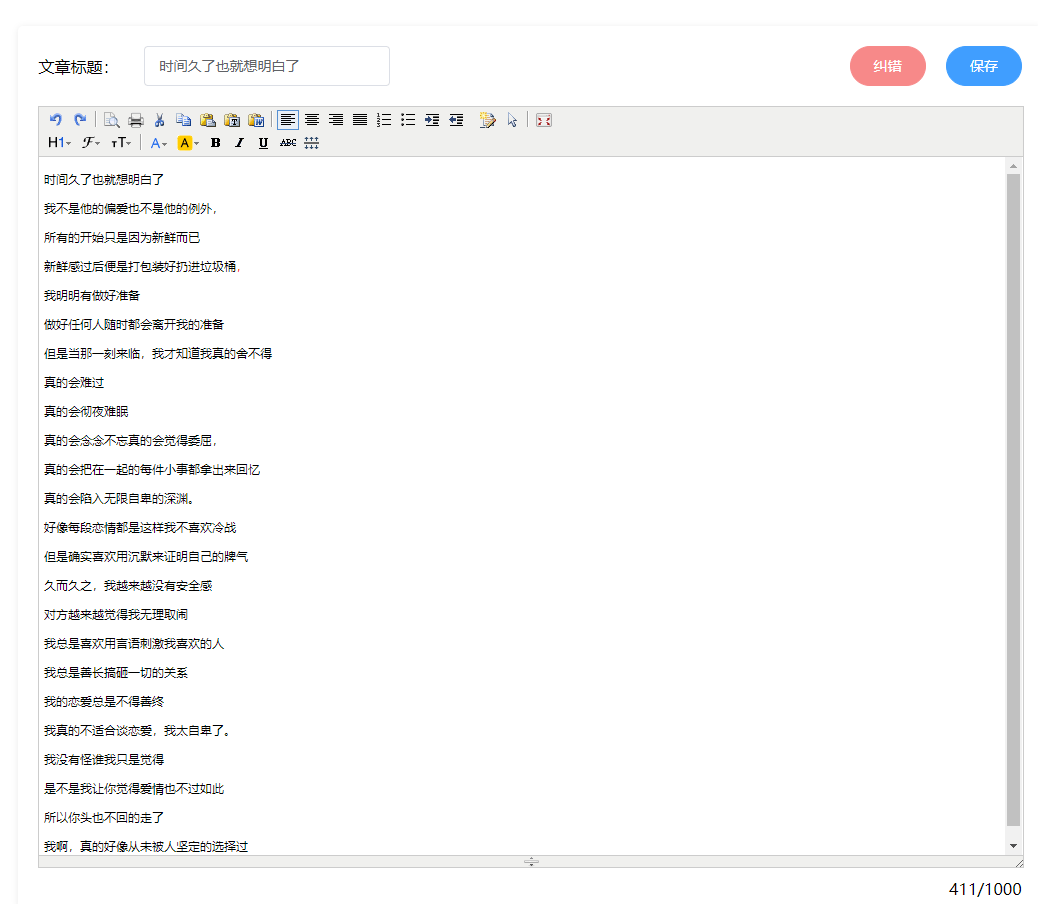Click the 纠错 button
1038x904 pixels.
point(887,66)
